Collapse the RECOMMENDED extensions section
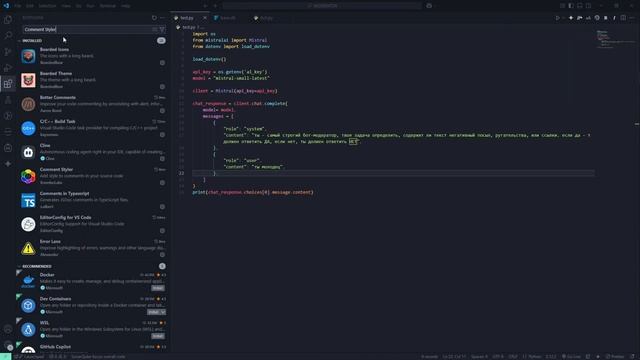This screenshot has width=640, height=360. pos(37,266)
